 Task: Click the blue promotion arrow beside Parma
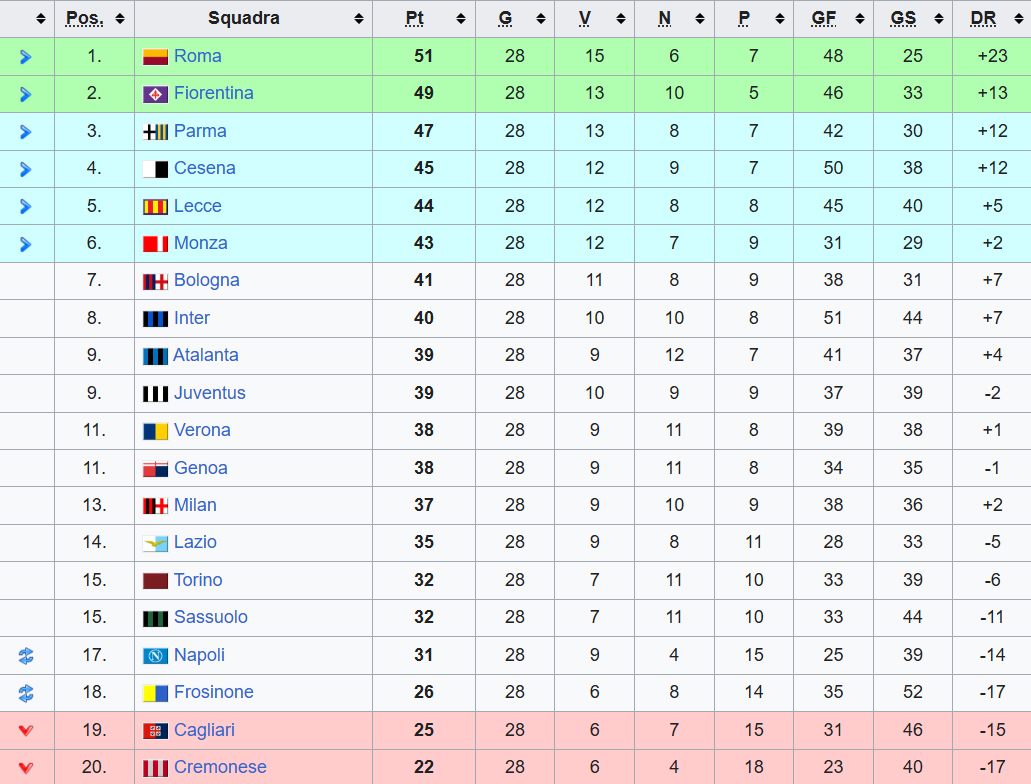pyautogui.click(x=26, y=132)
